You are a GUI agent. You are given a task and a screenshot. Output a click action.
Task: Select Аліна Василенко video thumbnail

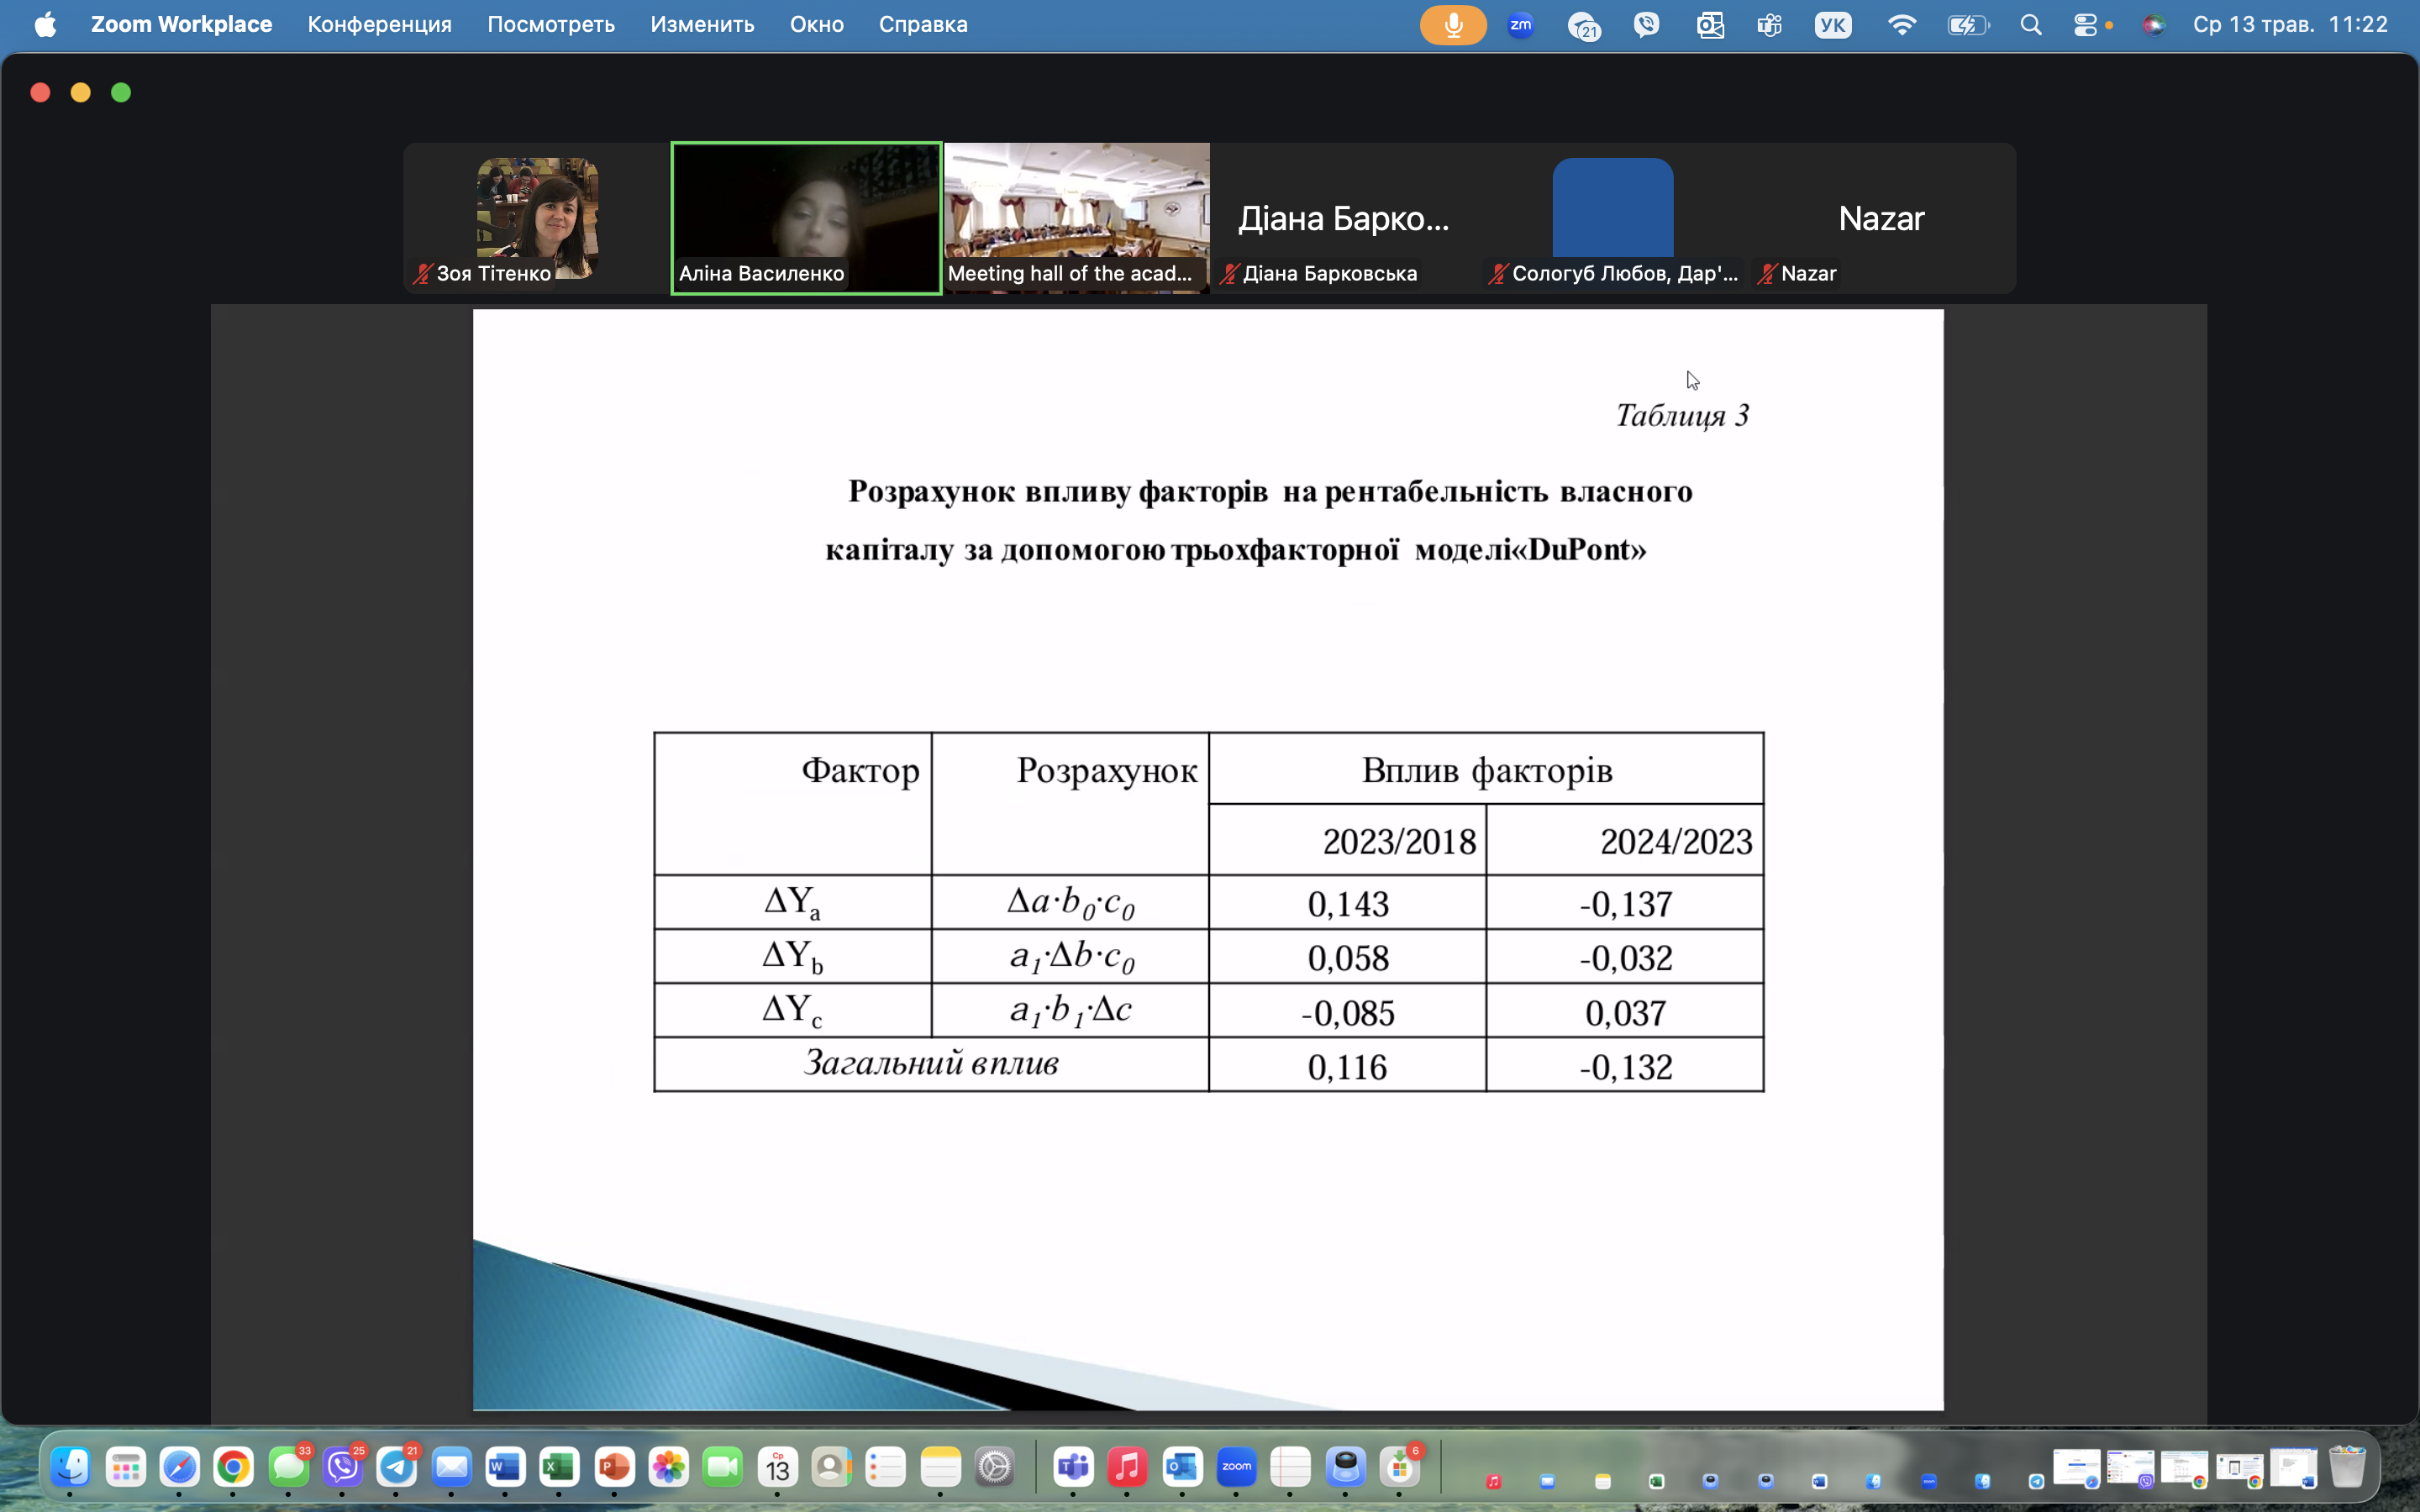pyautogui.click(x=806, y=218)
